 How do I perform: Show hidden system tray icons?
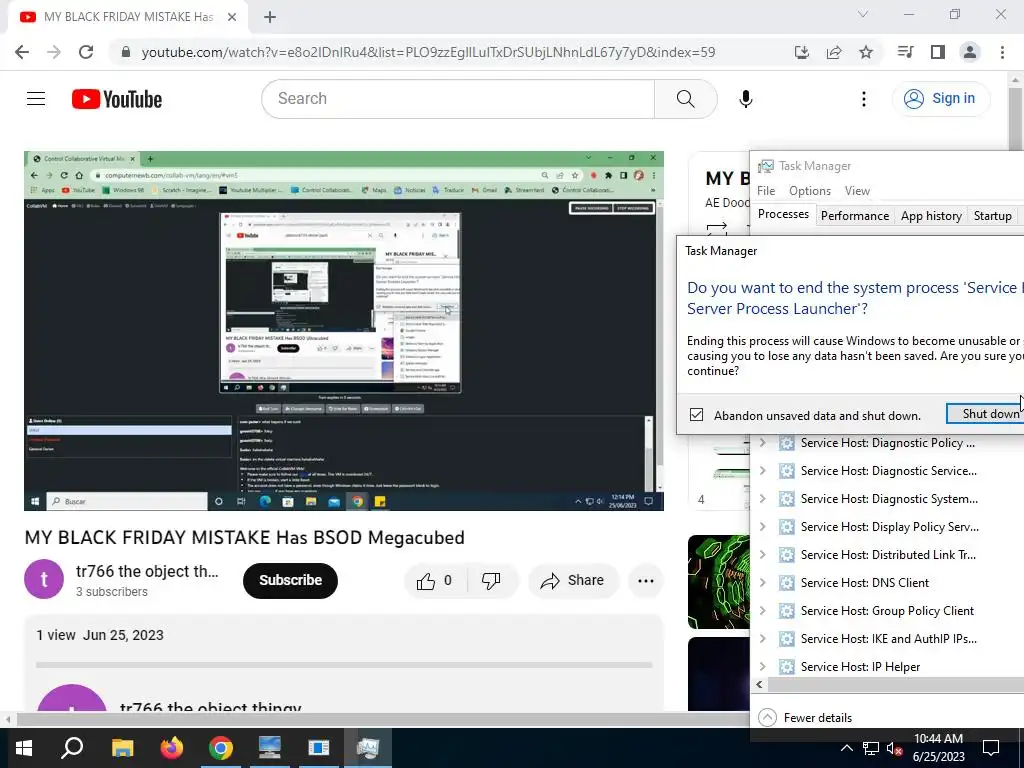pyautogui.click(x=846, y=748)
